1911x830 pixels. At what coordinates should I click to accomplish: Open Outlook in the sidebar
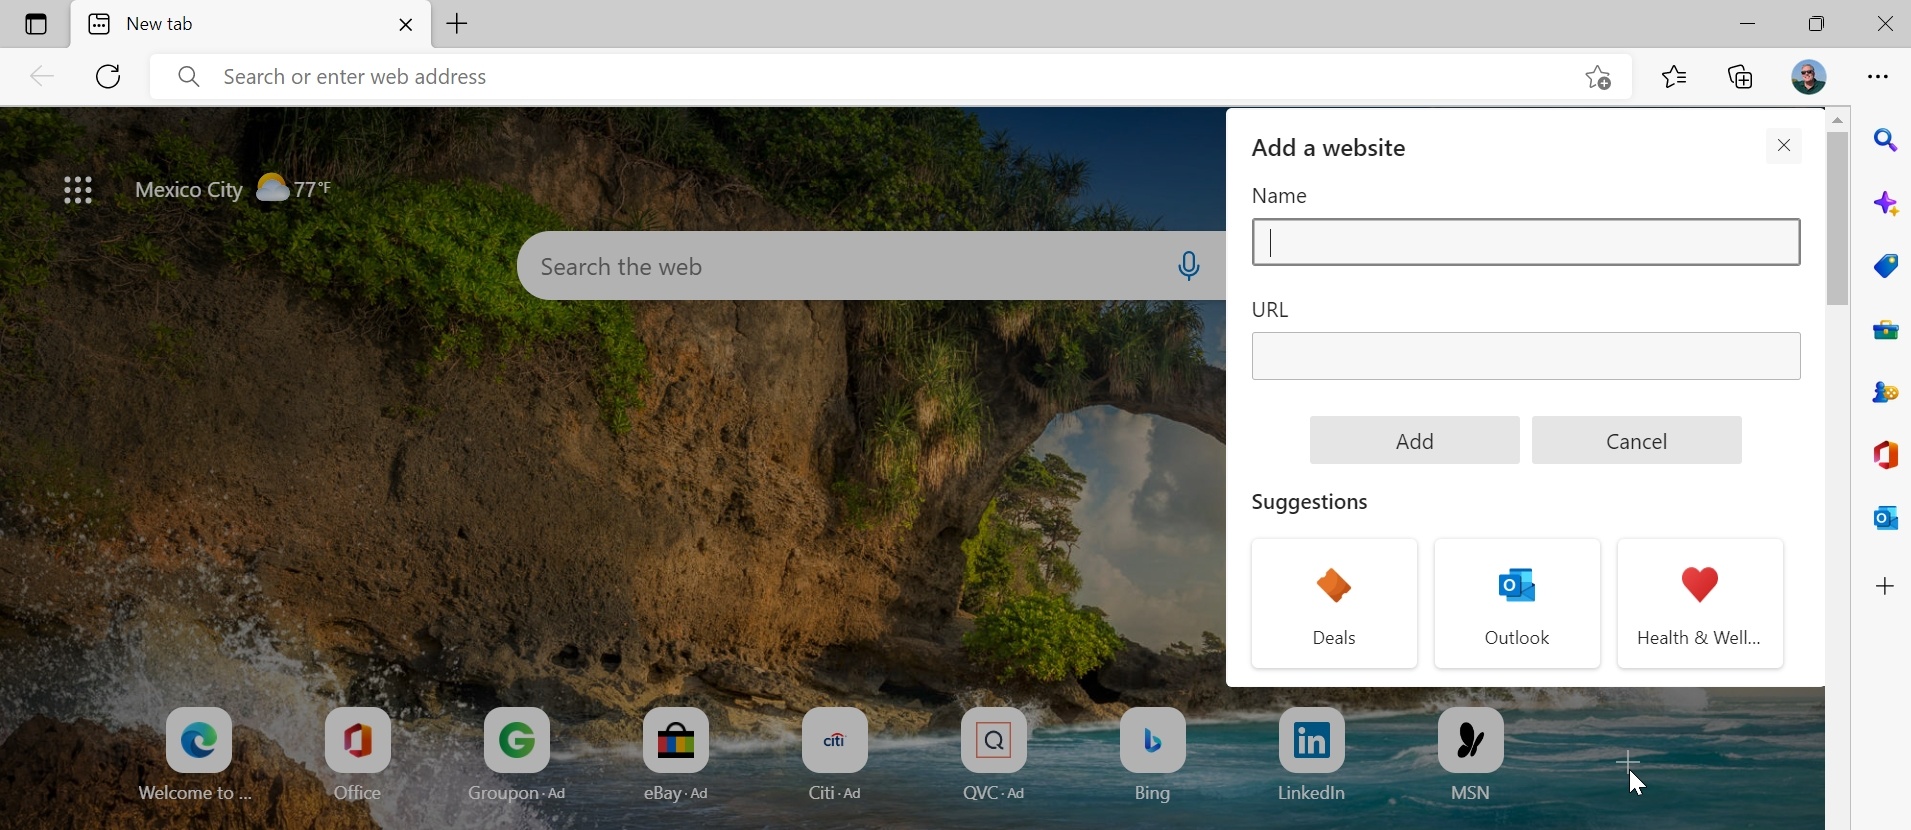pos(1886,518)
